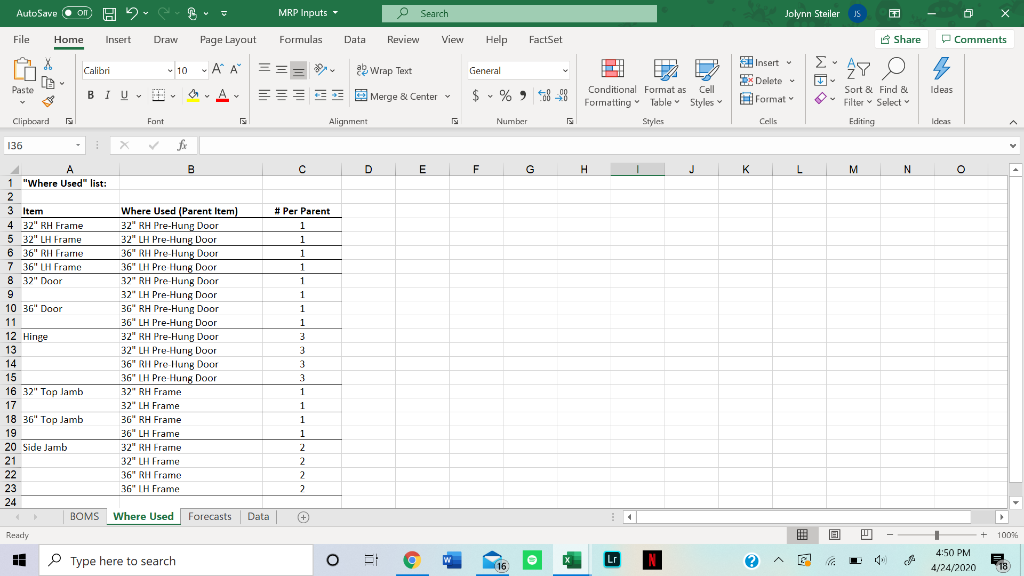This screenshot has height=576, width=1024.
Task: Toggle Underline formatting
Action: (124, 95)
